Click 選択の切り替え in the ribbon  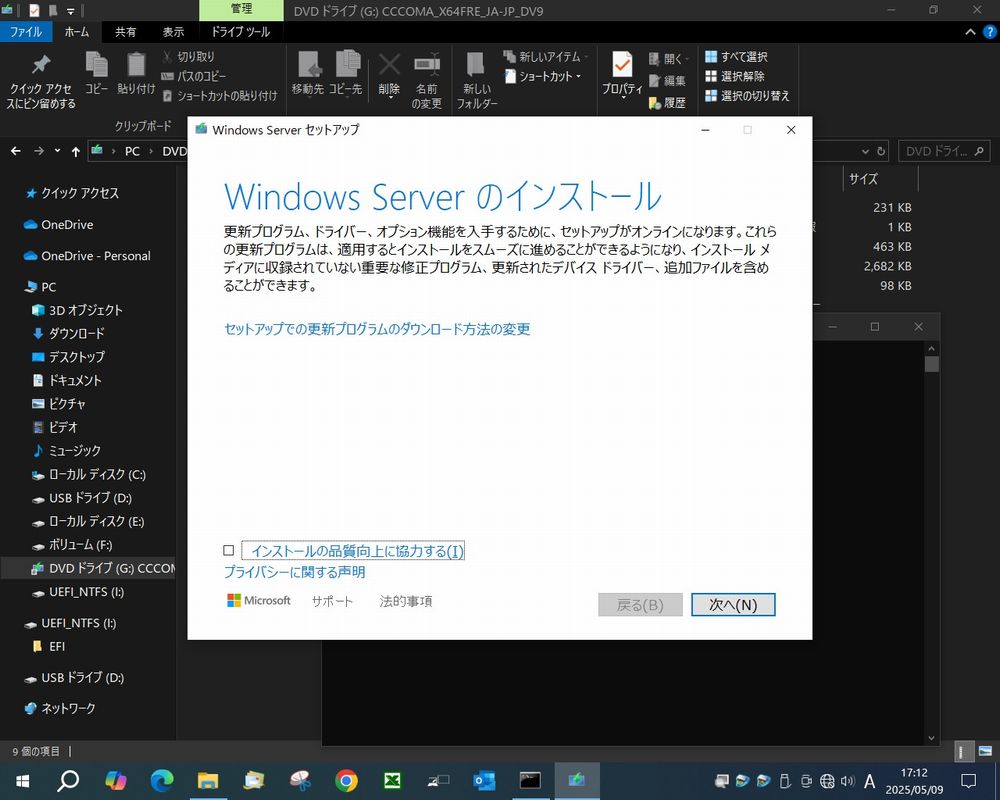tap(747, 96)
